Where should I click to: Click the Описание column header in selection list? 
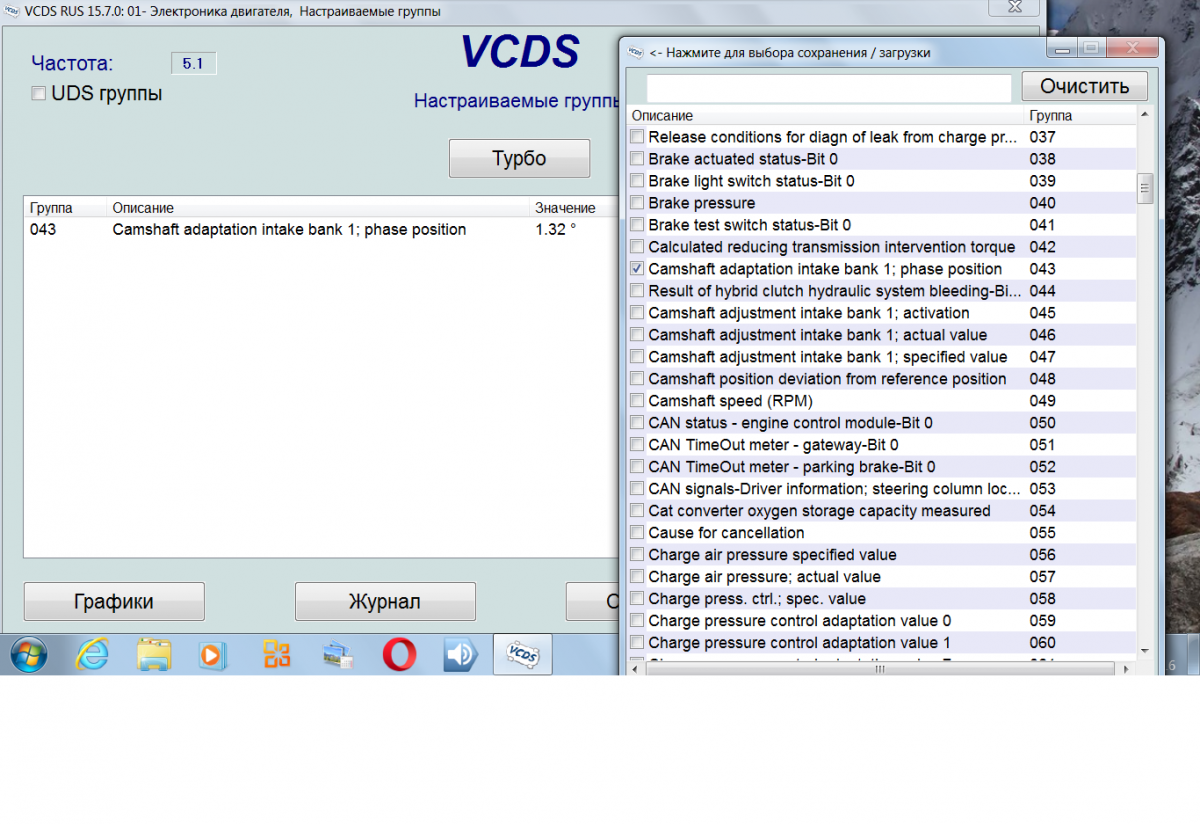point(662,116)
